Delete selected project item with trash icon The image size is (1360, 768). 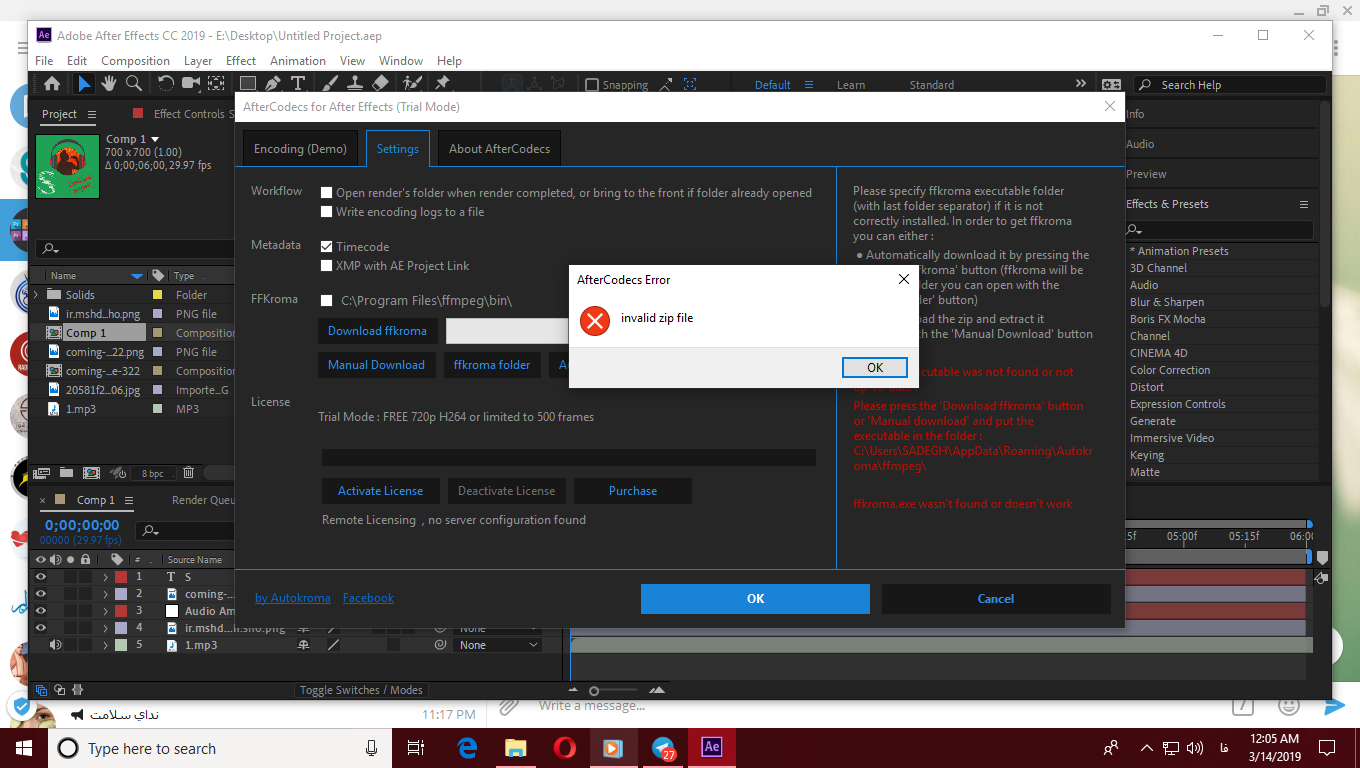tap(189, 472)
